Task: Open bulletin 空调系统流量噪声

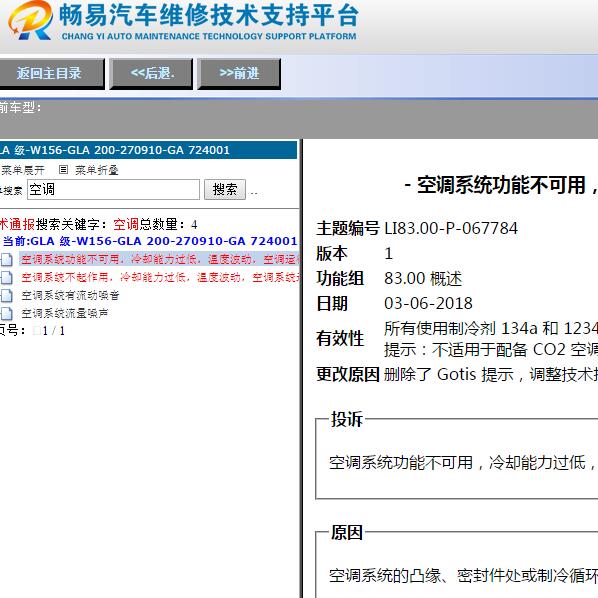Action: (x=65, y=313)
